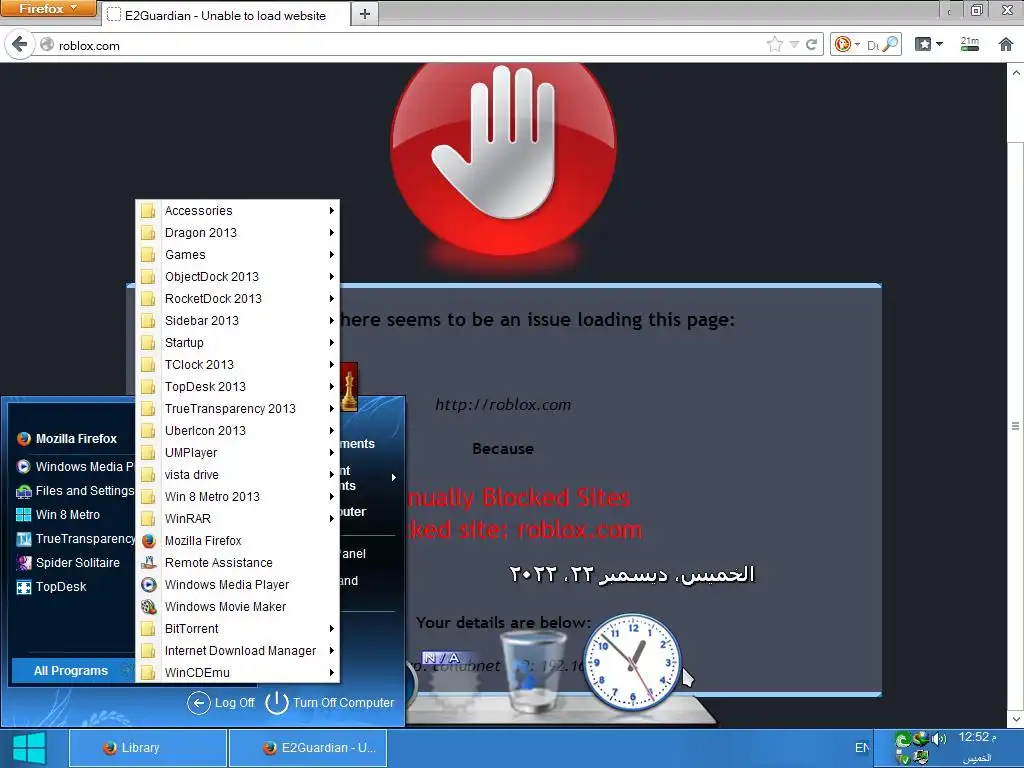The width and height of the screenshot is (1024, 768).
Task: Open URL history dropdown arrow in address bar
Action: (794, 44)
